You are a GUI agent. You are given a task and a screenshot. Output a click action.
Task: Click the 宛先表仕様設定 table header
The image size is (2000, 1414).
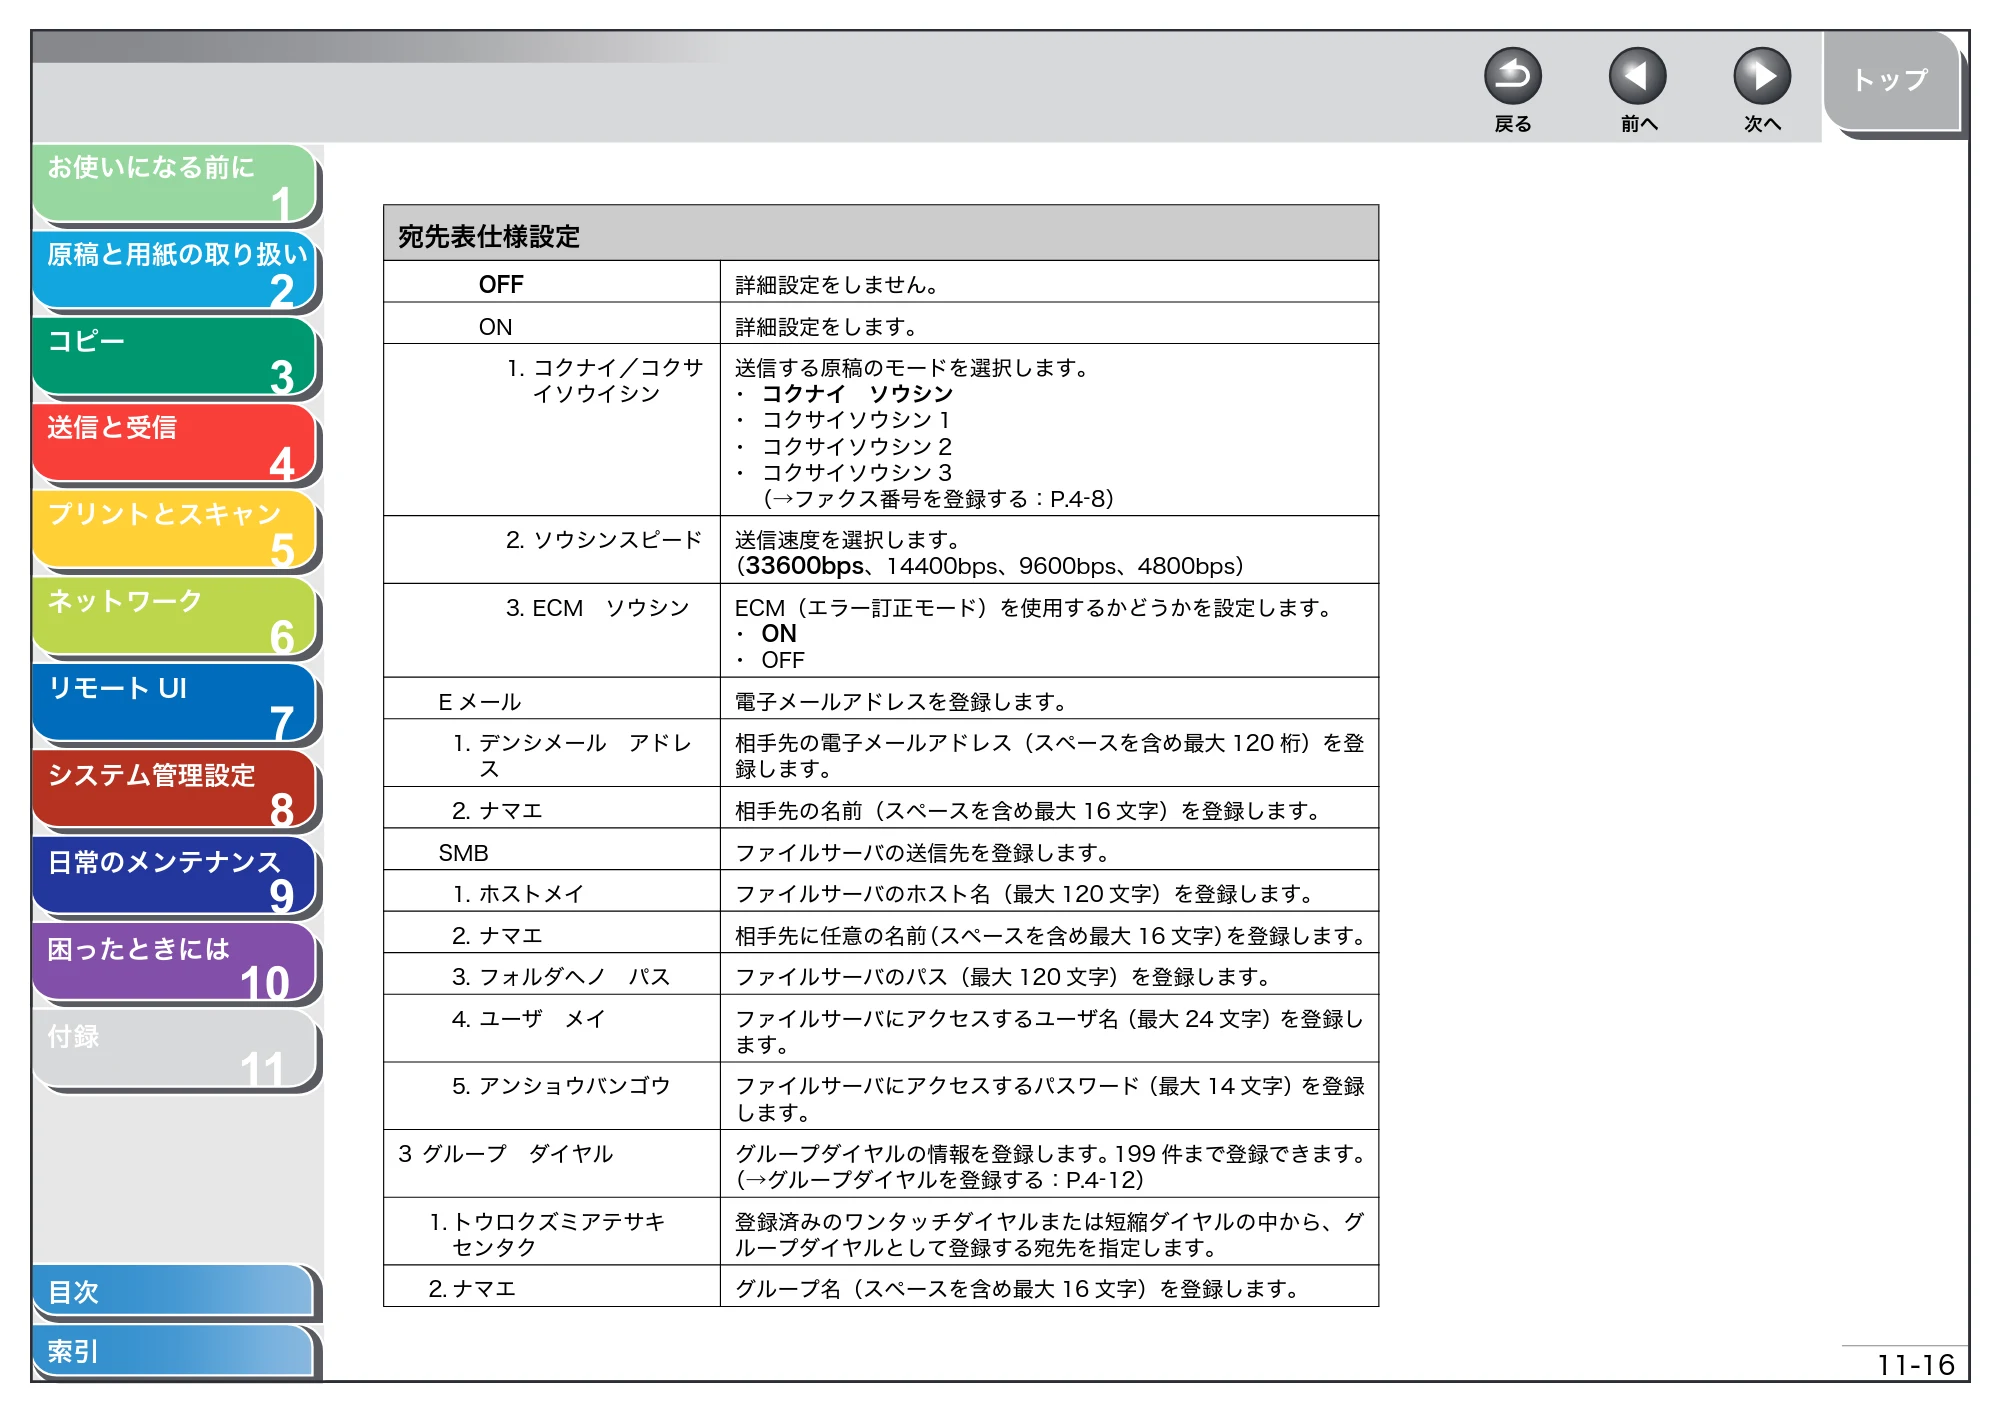click(x=880, y=235)
